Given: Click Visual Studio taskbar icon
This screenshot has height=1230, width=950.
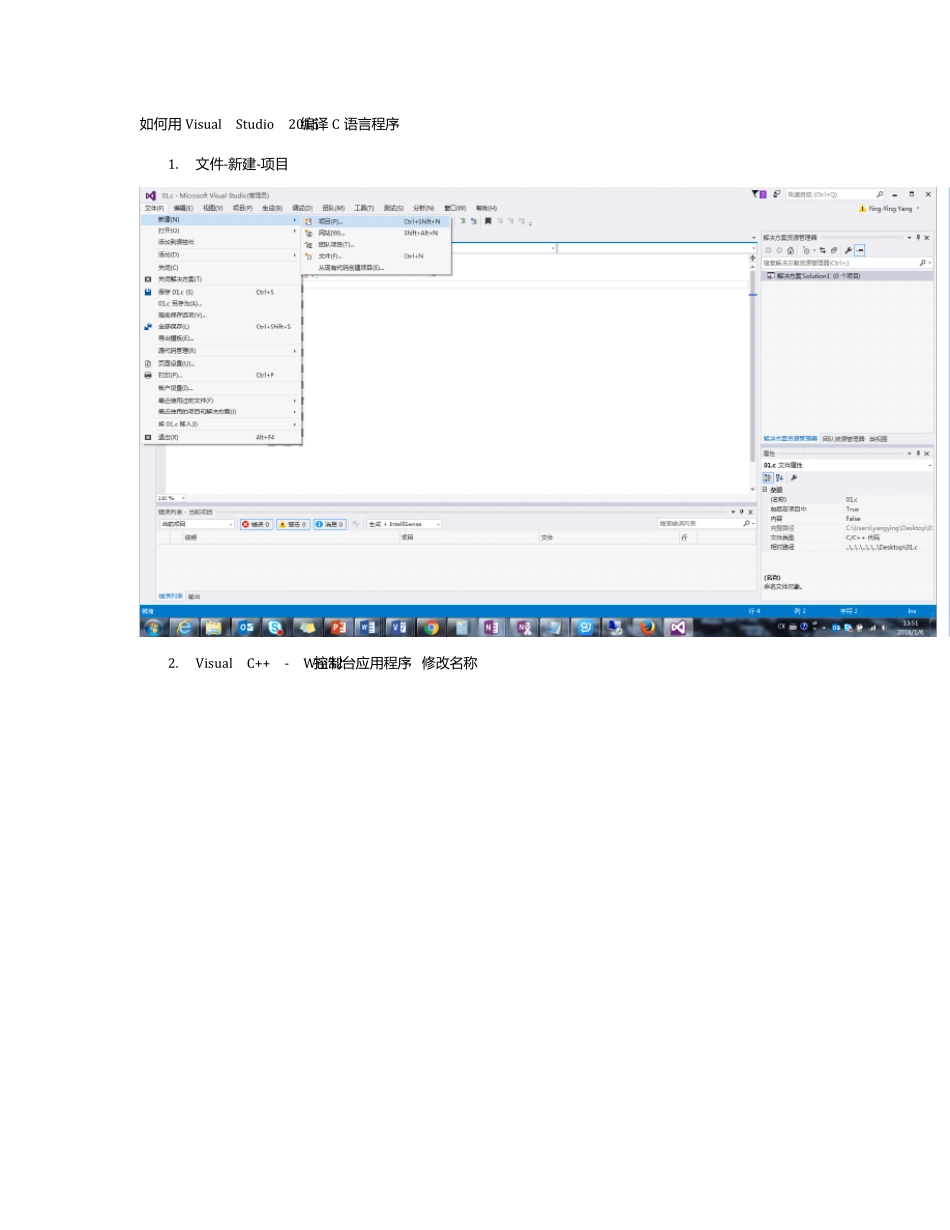Looking at the screenshot, I should (678, 627).
